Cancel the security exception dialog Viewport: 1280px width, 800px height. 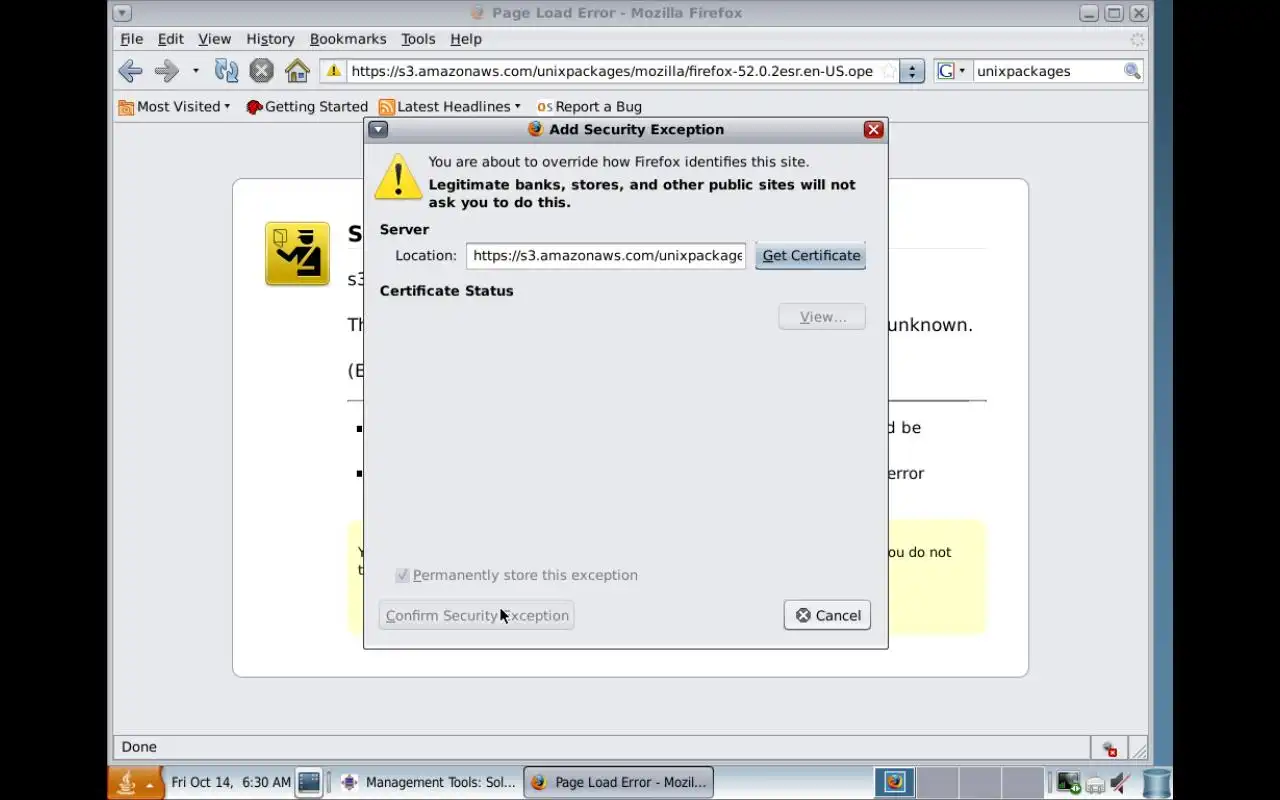coord(827,615)
